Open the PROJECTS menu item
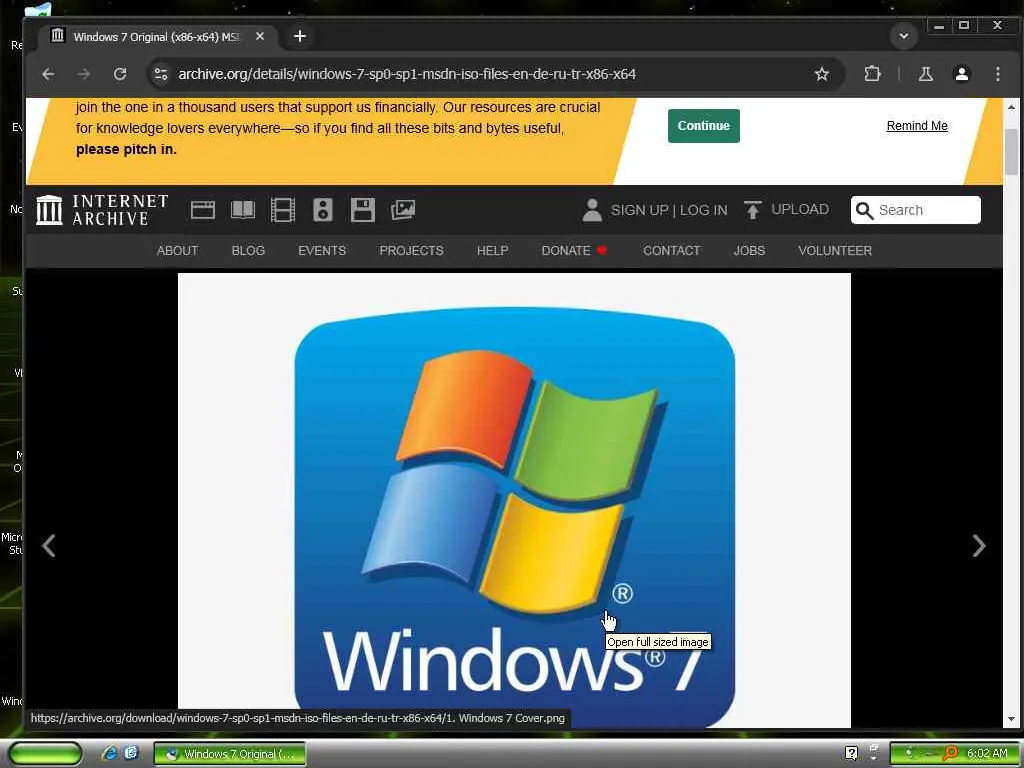The width and height of the screenshot is (1024, 768). [411, 251]
